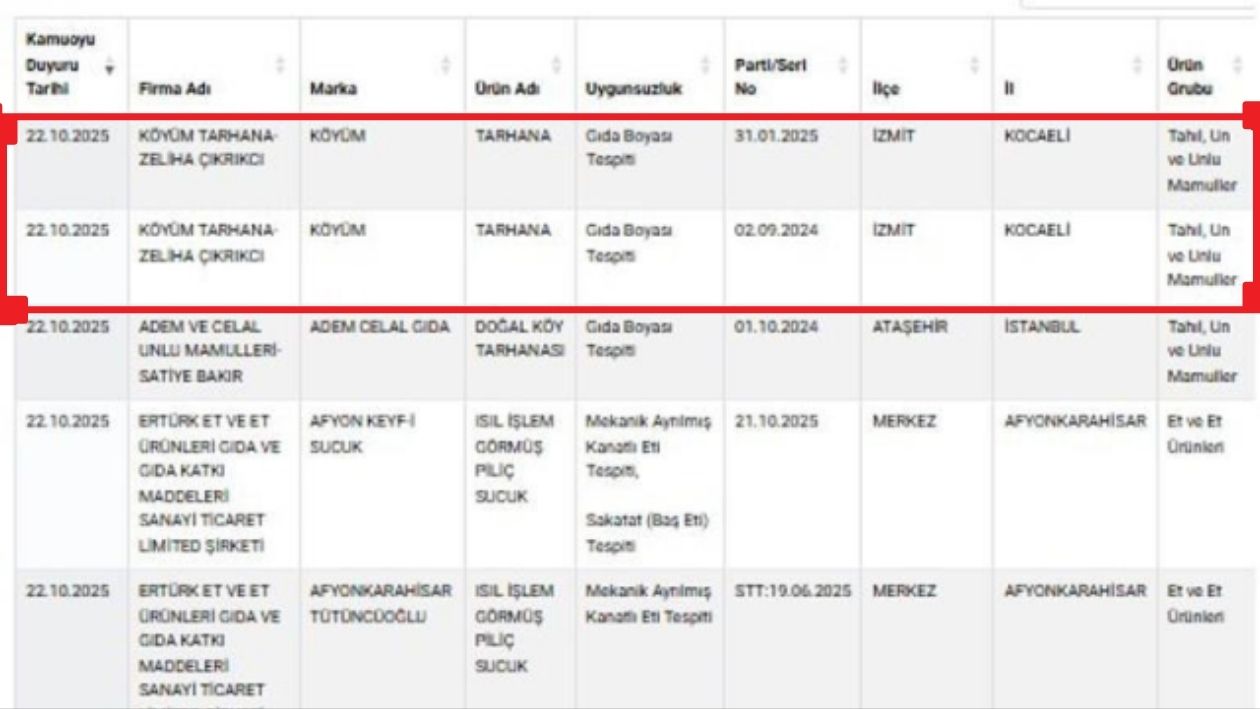This screenshot has width=1260, height=709.
Task: Click the İl column sort icon
Action: [1139, 66]
